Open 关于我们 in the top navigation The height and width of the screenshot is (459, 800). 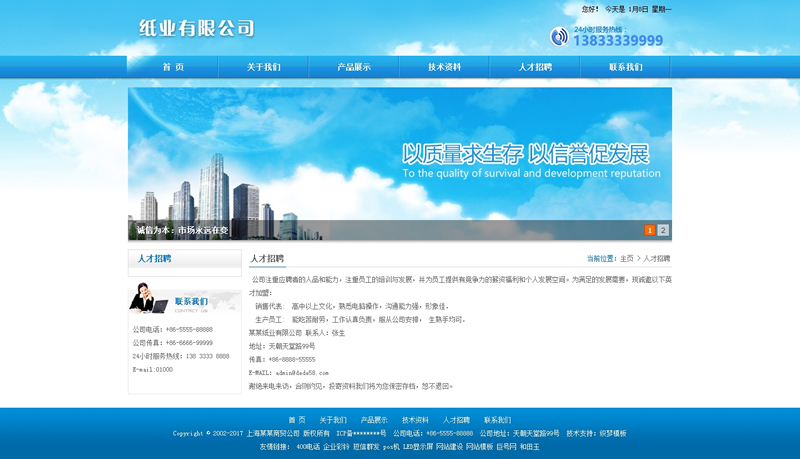coord(263,67)
